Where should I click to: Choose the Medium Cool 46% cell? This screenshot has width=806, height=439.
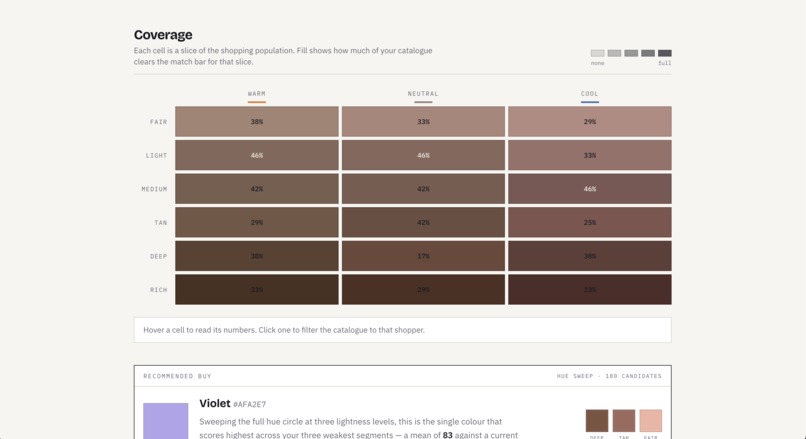click(590, 189)
